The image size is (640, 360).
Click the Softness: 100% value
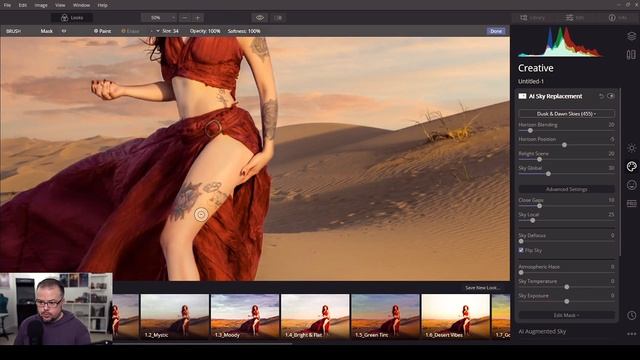(x=244, y=31)
